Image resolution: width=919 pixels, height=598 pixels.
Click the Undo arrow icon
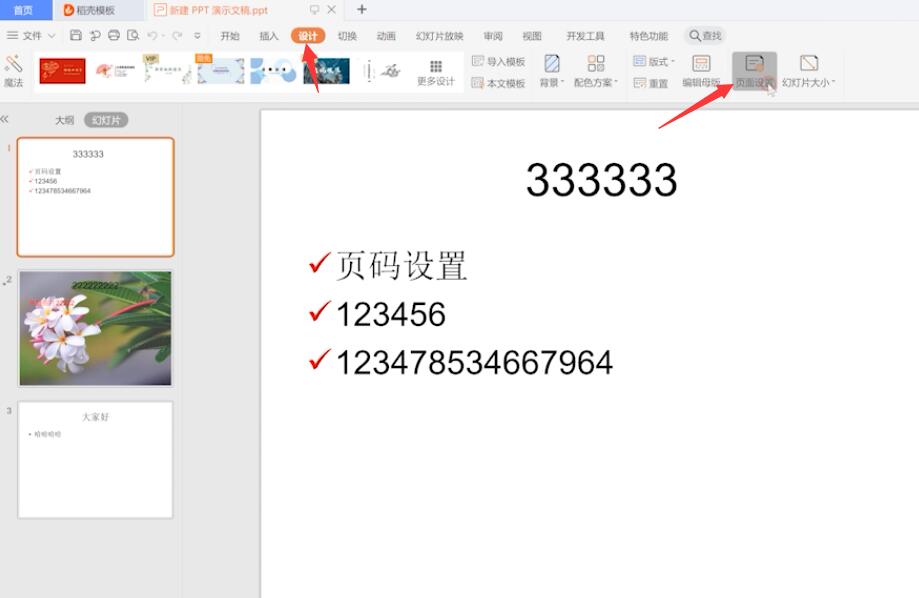click(152, 35)
